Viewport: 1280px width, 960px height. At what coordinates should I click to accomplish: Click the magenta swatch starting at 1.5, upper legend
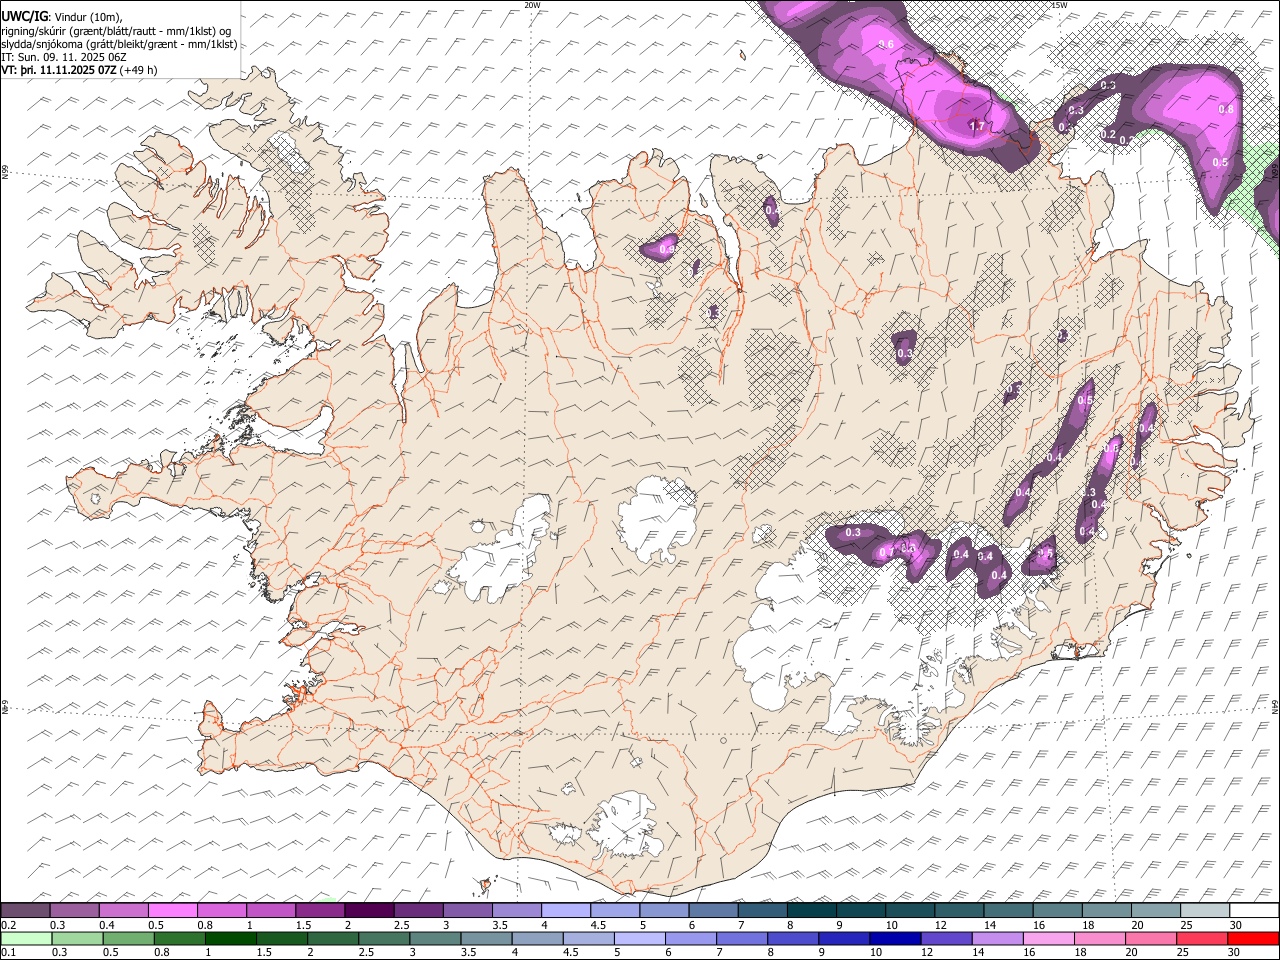[320, 911]
